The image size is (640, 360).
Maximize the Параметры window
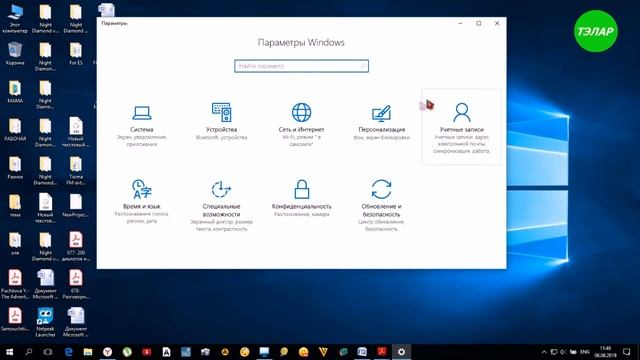pyautogui.click(x=479, y=23)
